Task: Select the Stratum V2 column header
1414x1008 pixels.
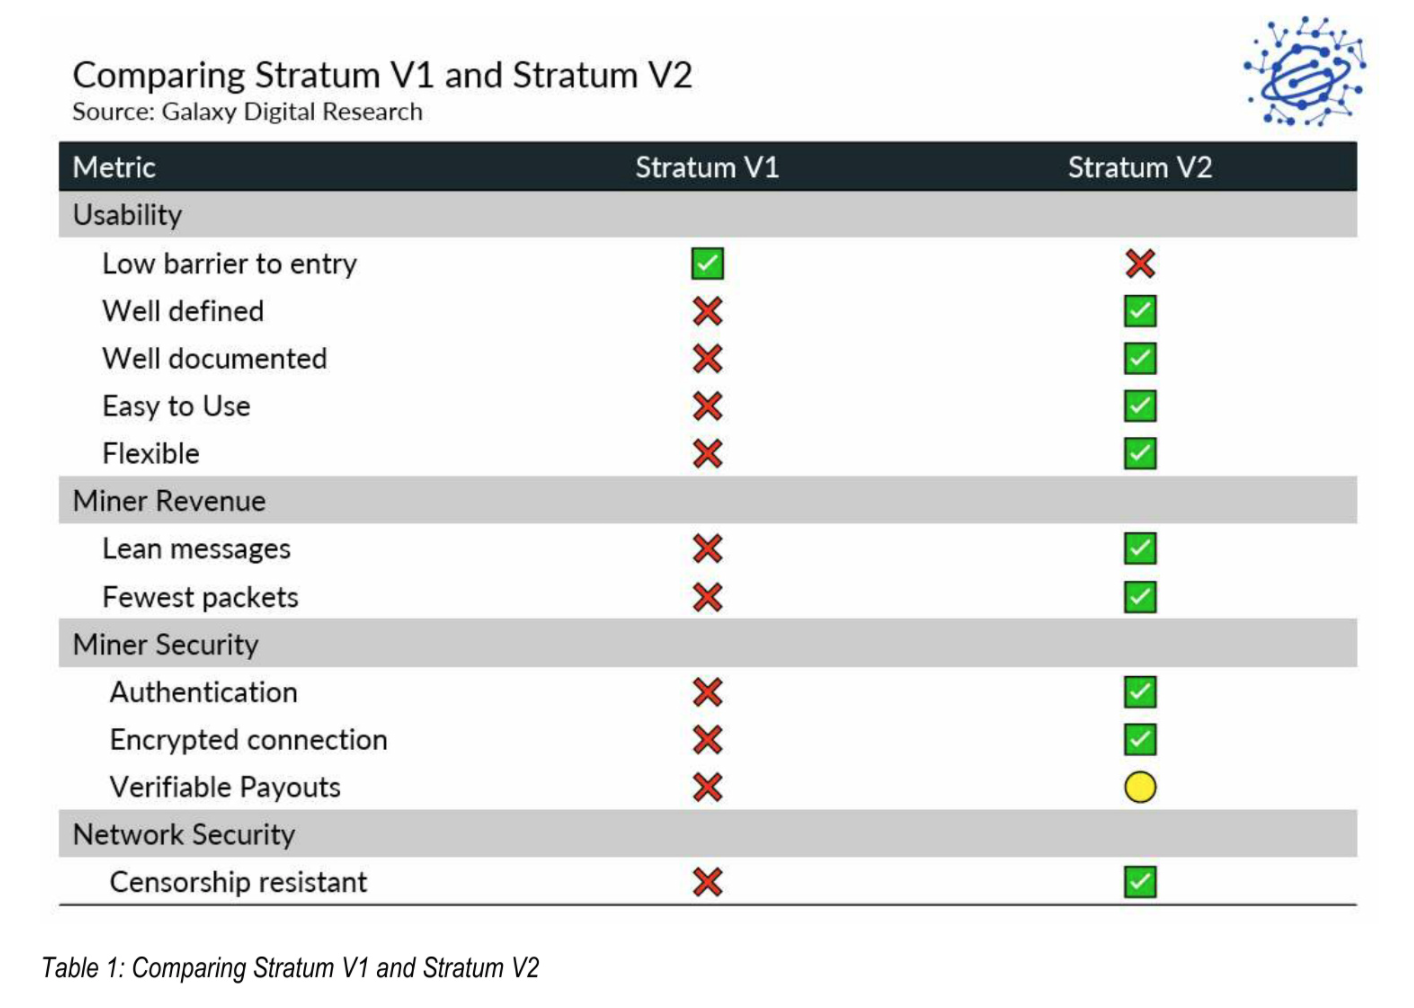Action: (1140, 167)
